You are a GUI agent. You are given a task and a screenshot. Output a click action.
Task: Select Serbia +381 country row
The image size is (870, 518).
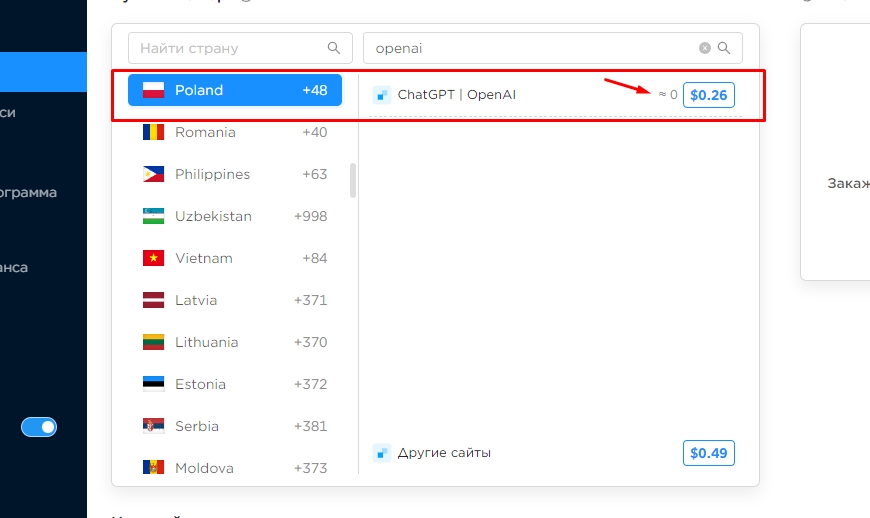tap(235, 426)
